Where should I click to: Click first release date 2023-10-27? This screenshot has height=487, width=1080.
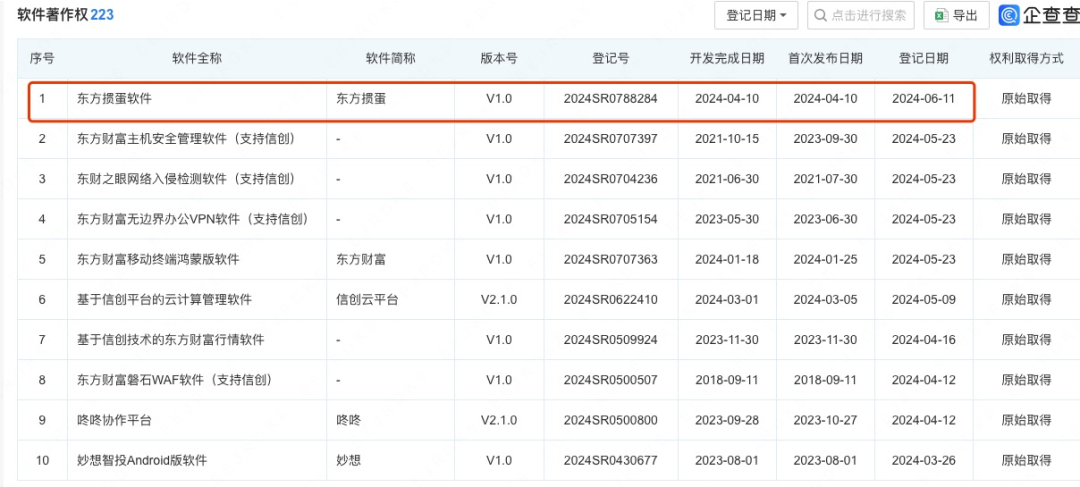825,420
